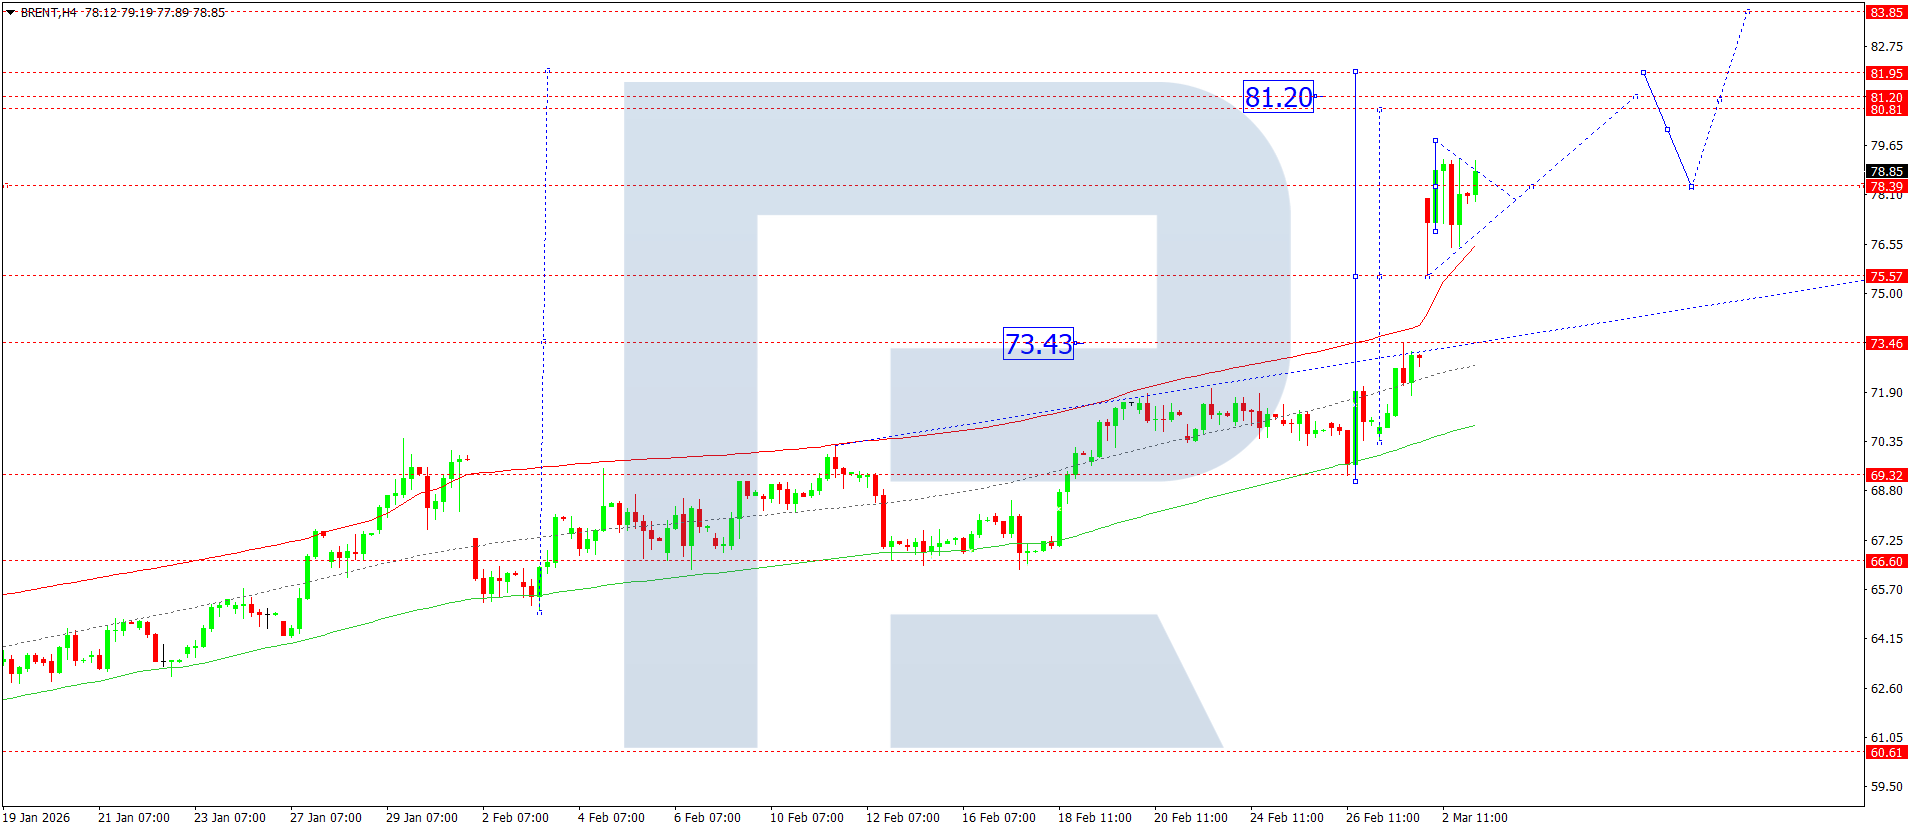The width and height of the screenshot is (1914, 830).
Task: Select the 18 Feb 11:00 time axis label
Action: click(1094, 818)
